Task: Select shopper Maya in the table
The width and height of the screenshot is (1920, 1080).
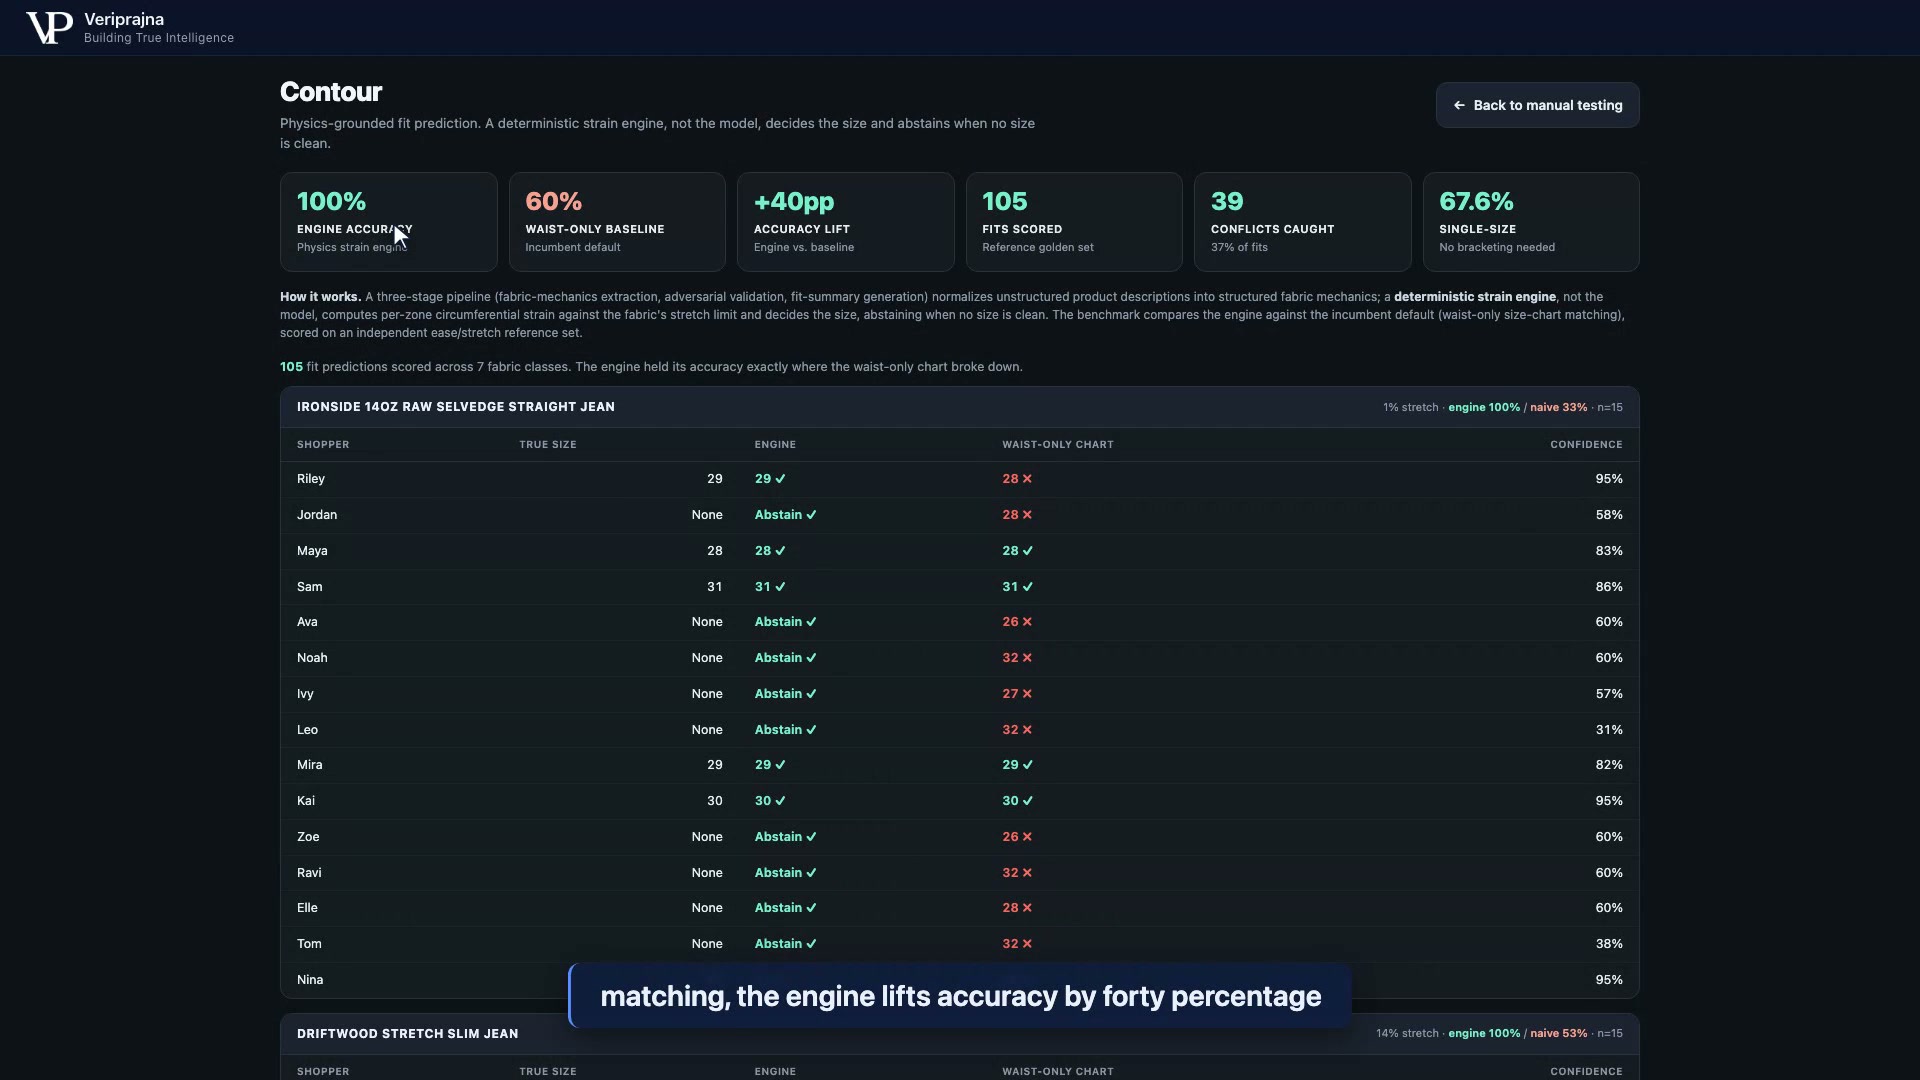Action: 312,551
